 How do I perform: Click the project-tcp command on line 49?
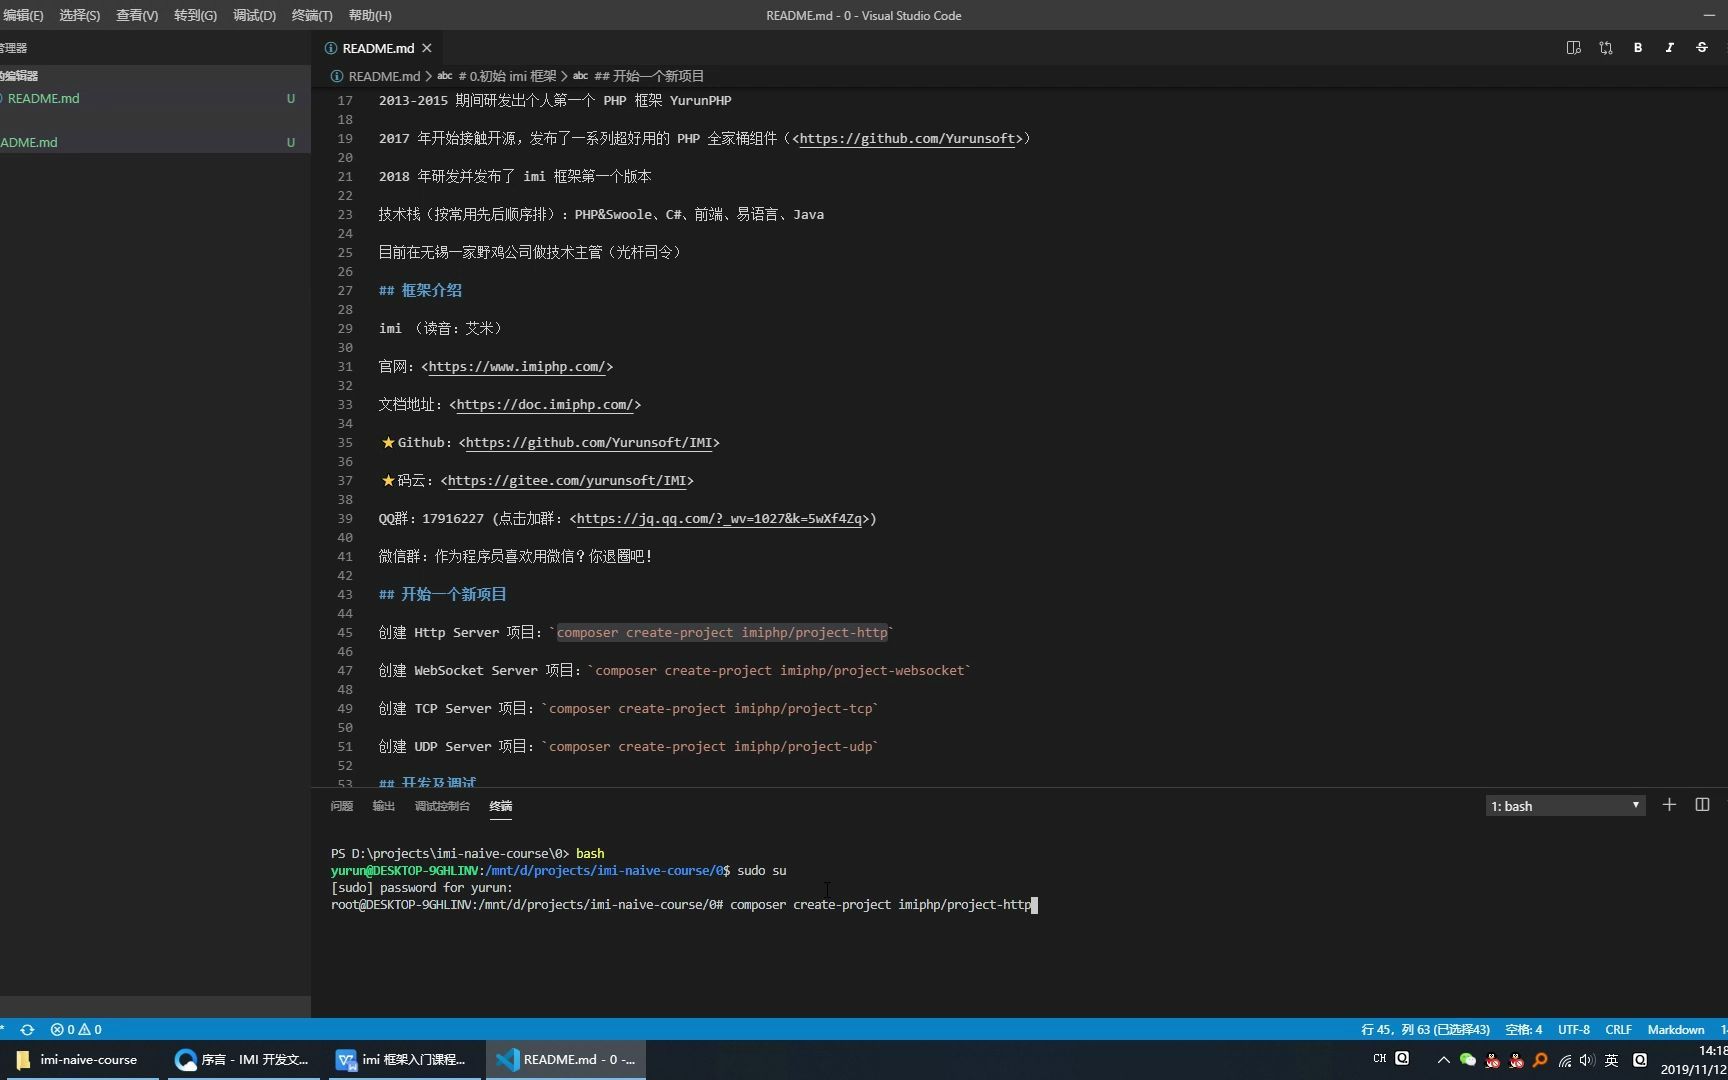click(710, 709)
